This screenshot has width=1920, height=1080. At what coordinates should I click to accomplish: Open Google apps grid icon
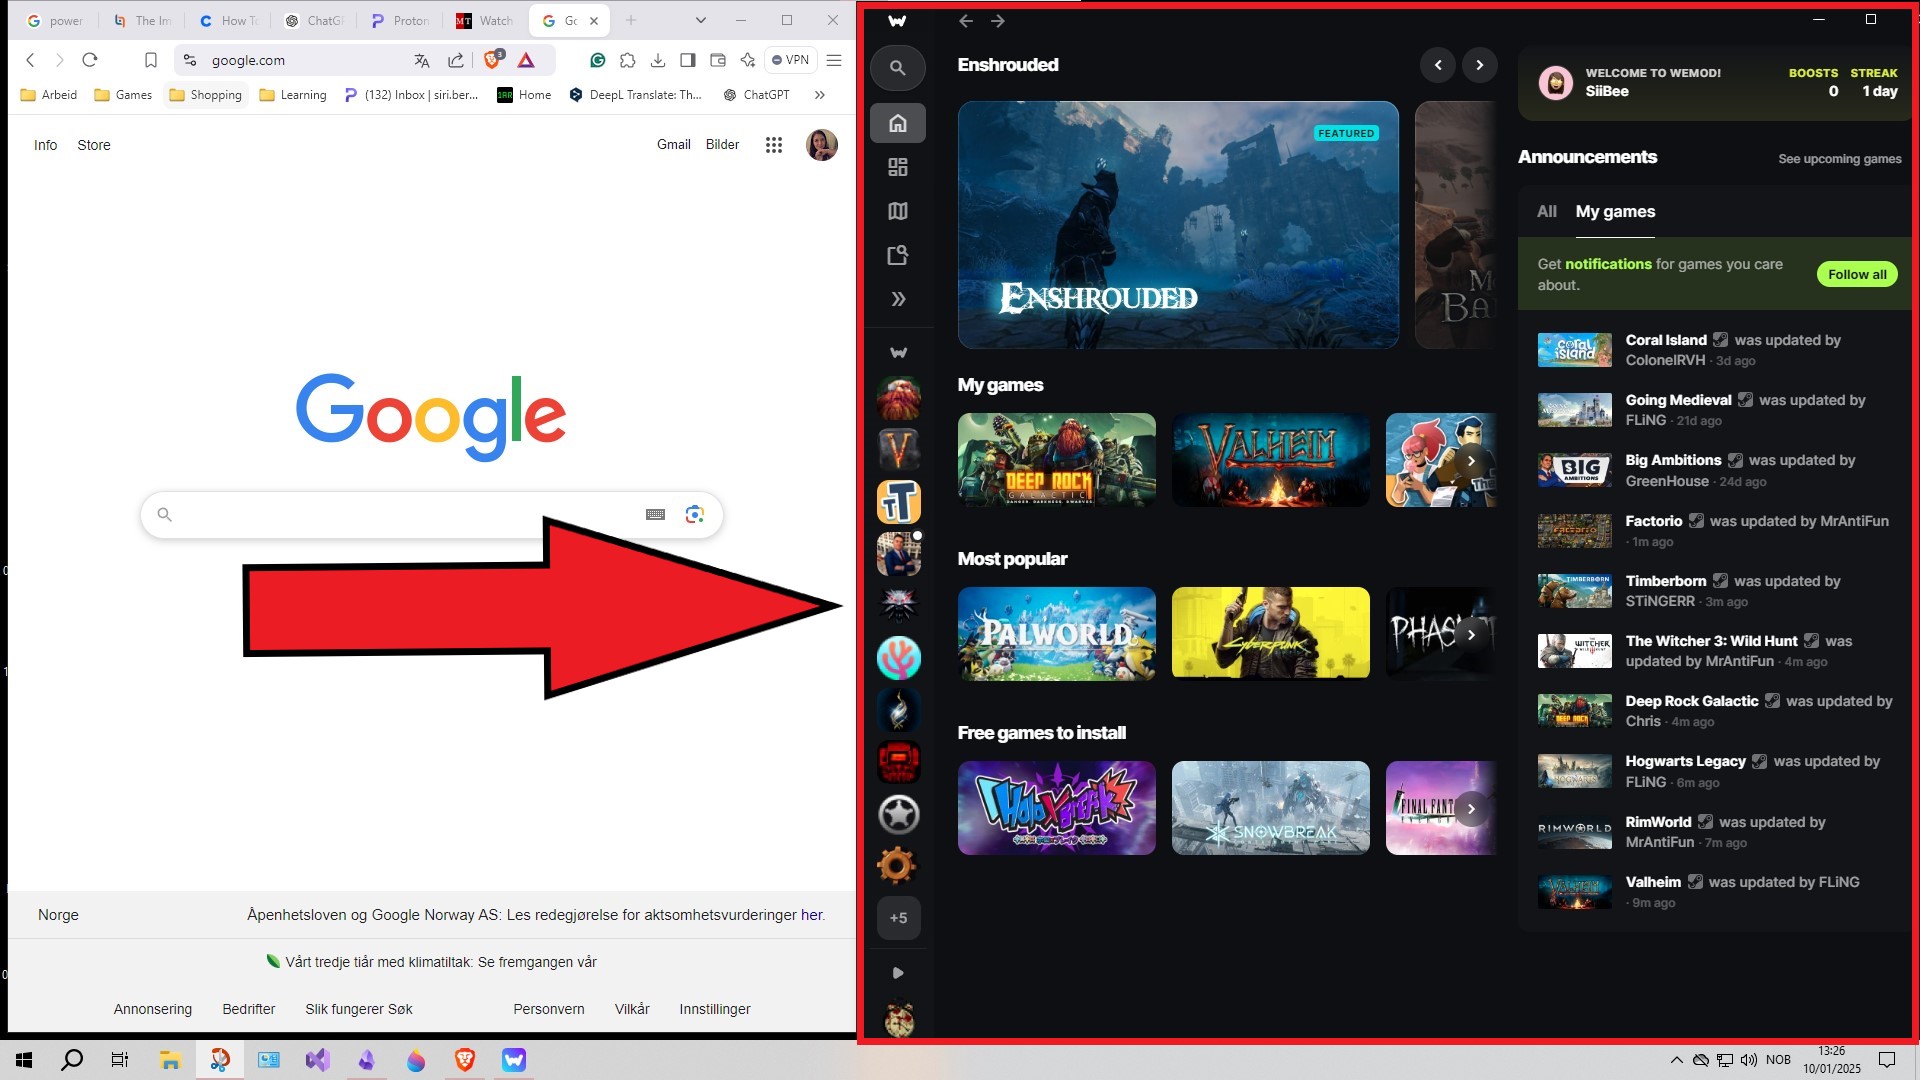pyautogui.click(x=773, y=145)
